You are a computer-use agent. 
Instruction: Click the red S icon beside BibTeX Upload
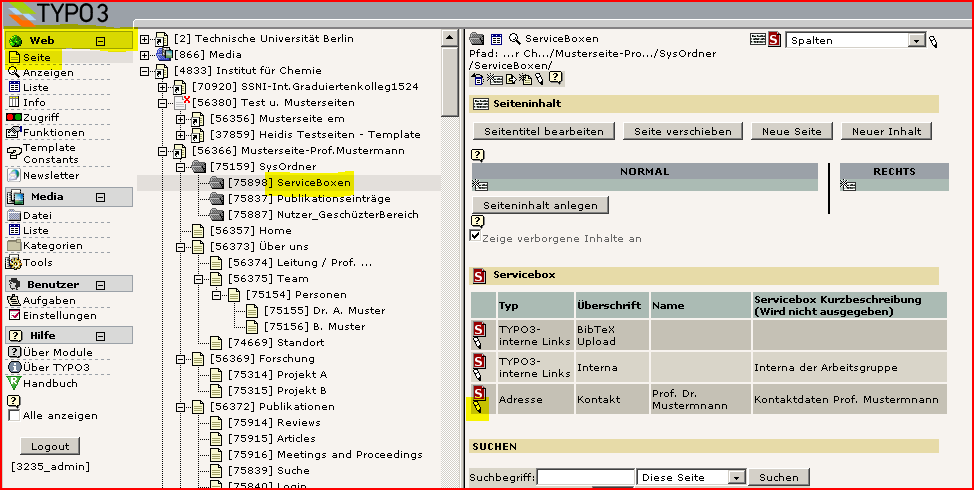(x=479, y=327)
